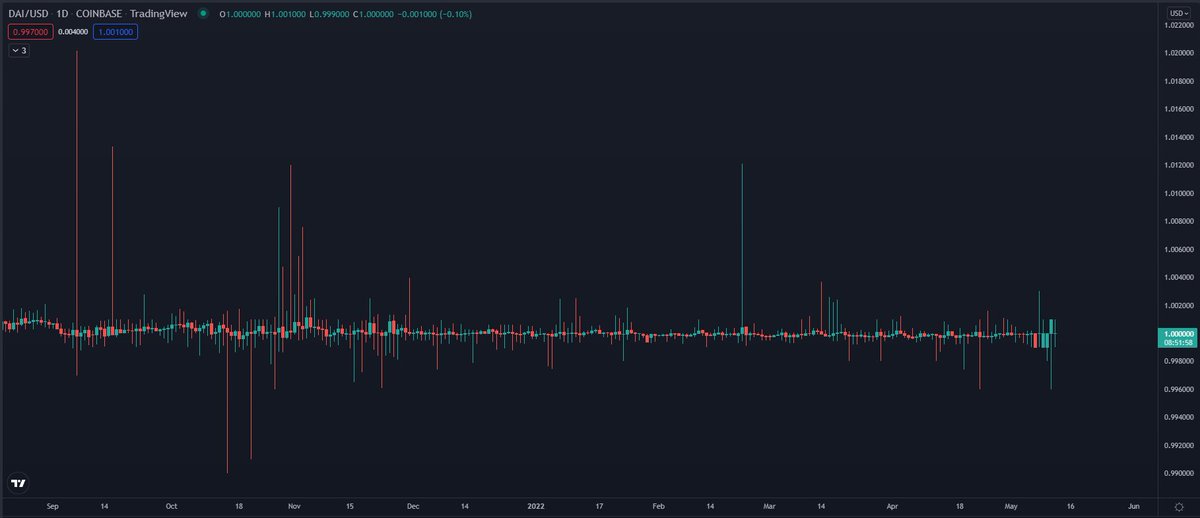Click the 2022 year label on time axis
1200x518 pixels.
[x=537, y=506]
